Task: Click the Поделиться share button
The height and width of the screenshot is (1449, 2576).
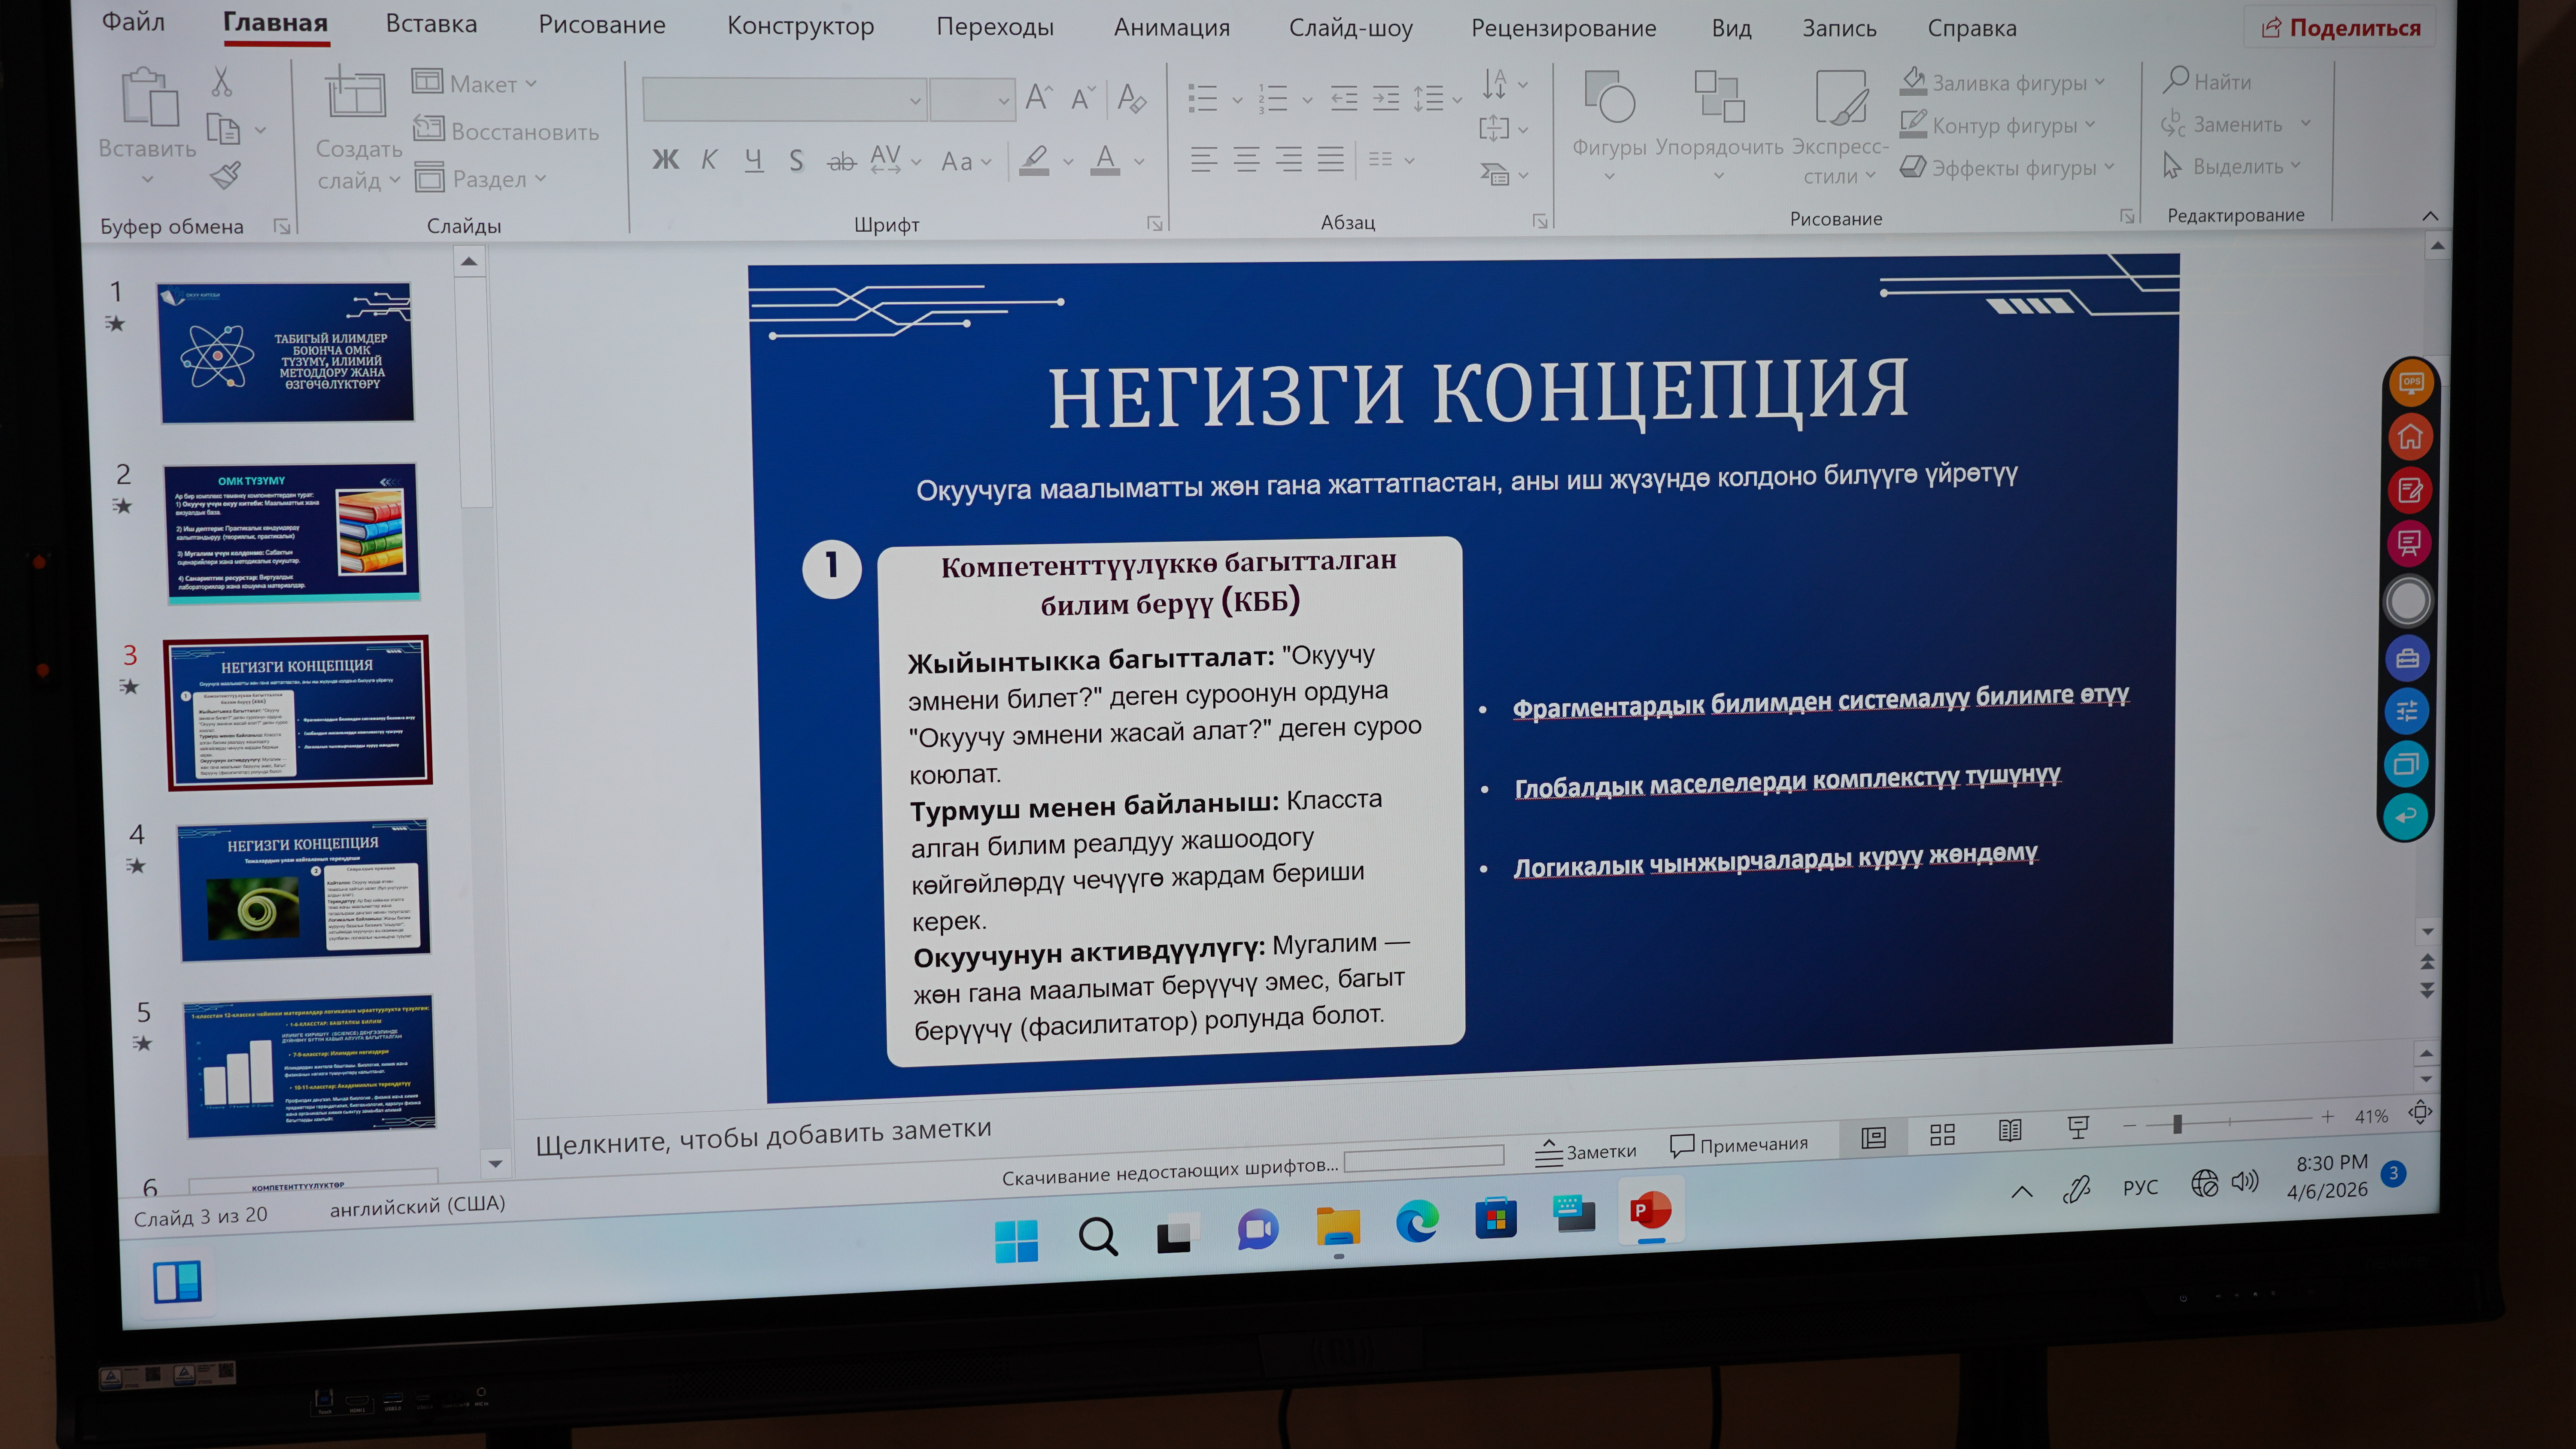Action: 2340,28
